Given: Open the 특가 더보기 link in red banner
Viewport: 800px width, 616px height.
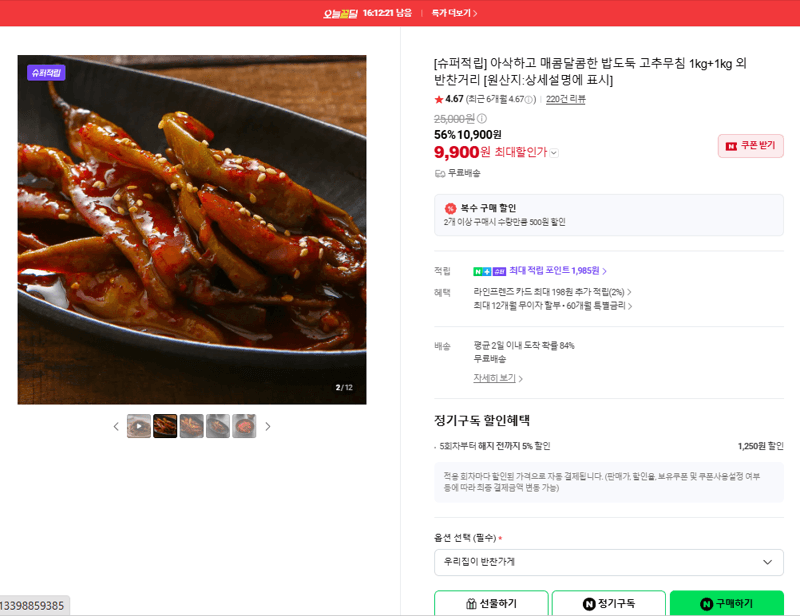Looking at the screenshot, I should pyautogui.click(x=454, y=13).
